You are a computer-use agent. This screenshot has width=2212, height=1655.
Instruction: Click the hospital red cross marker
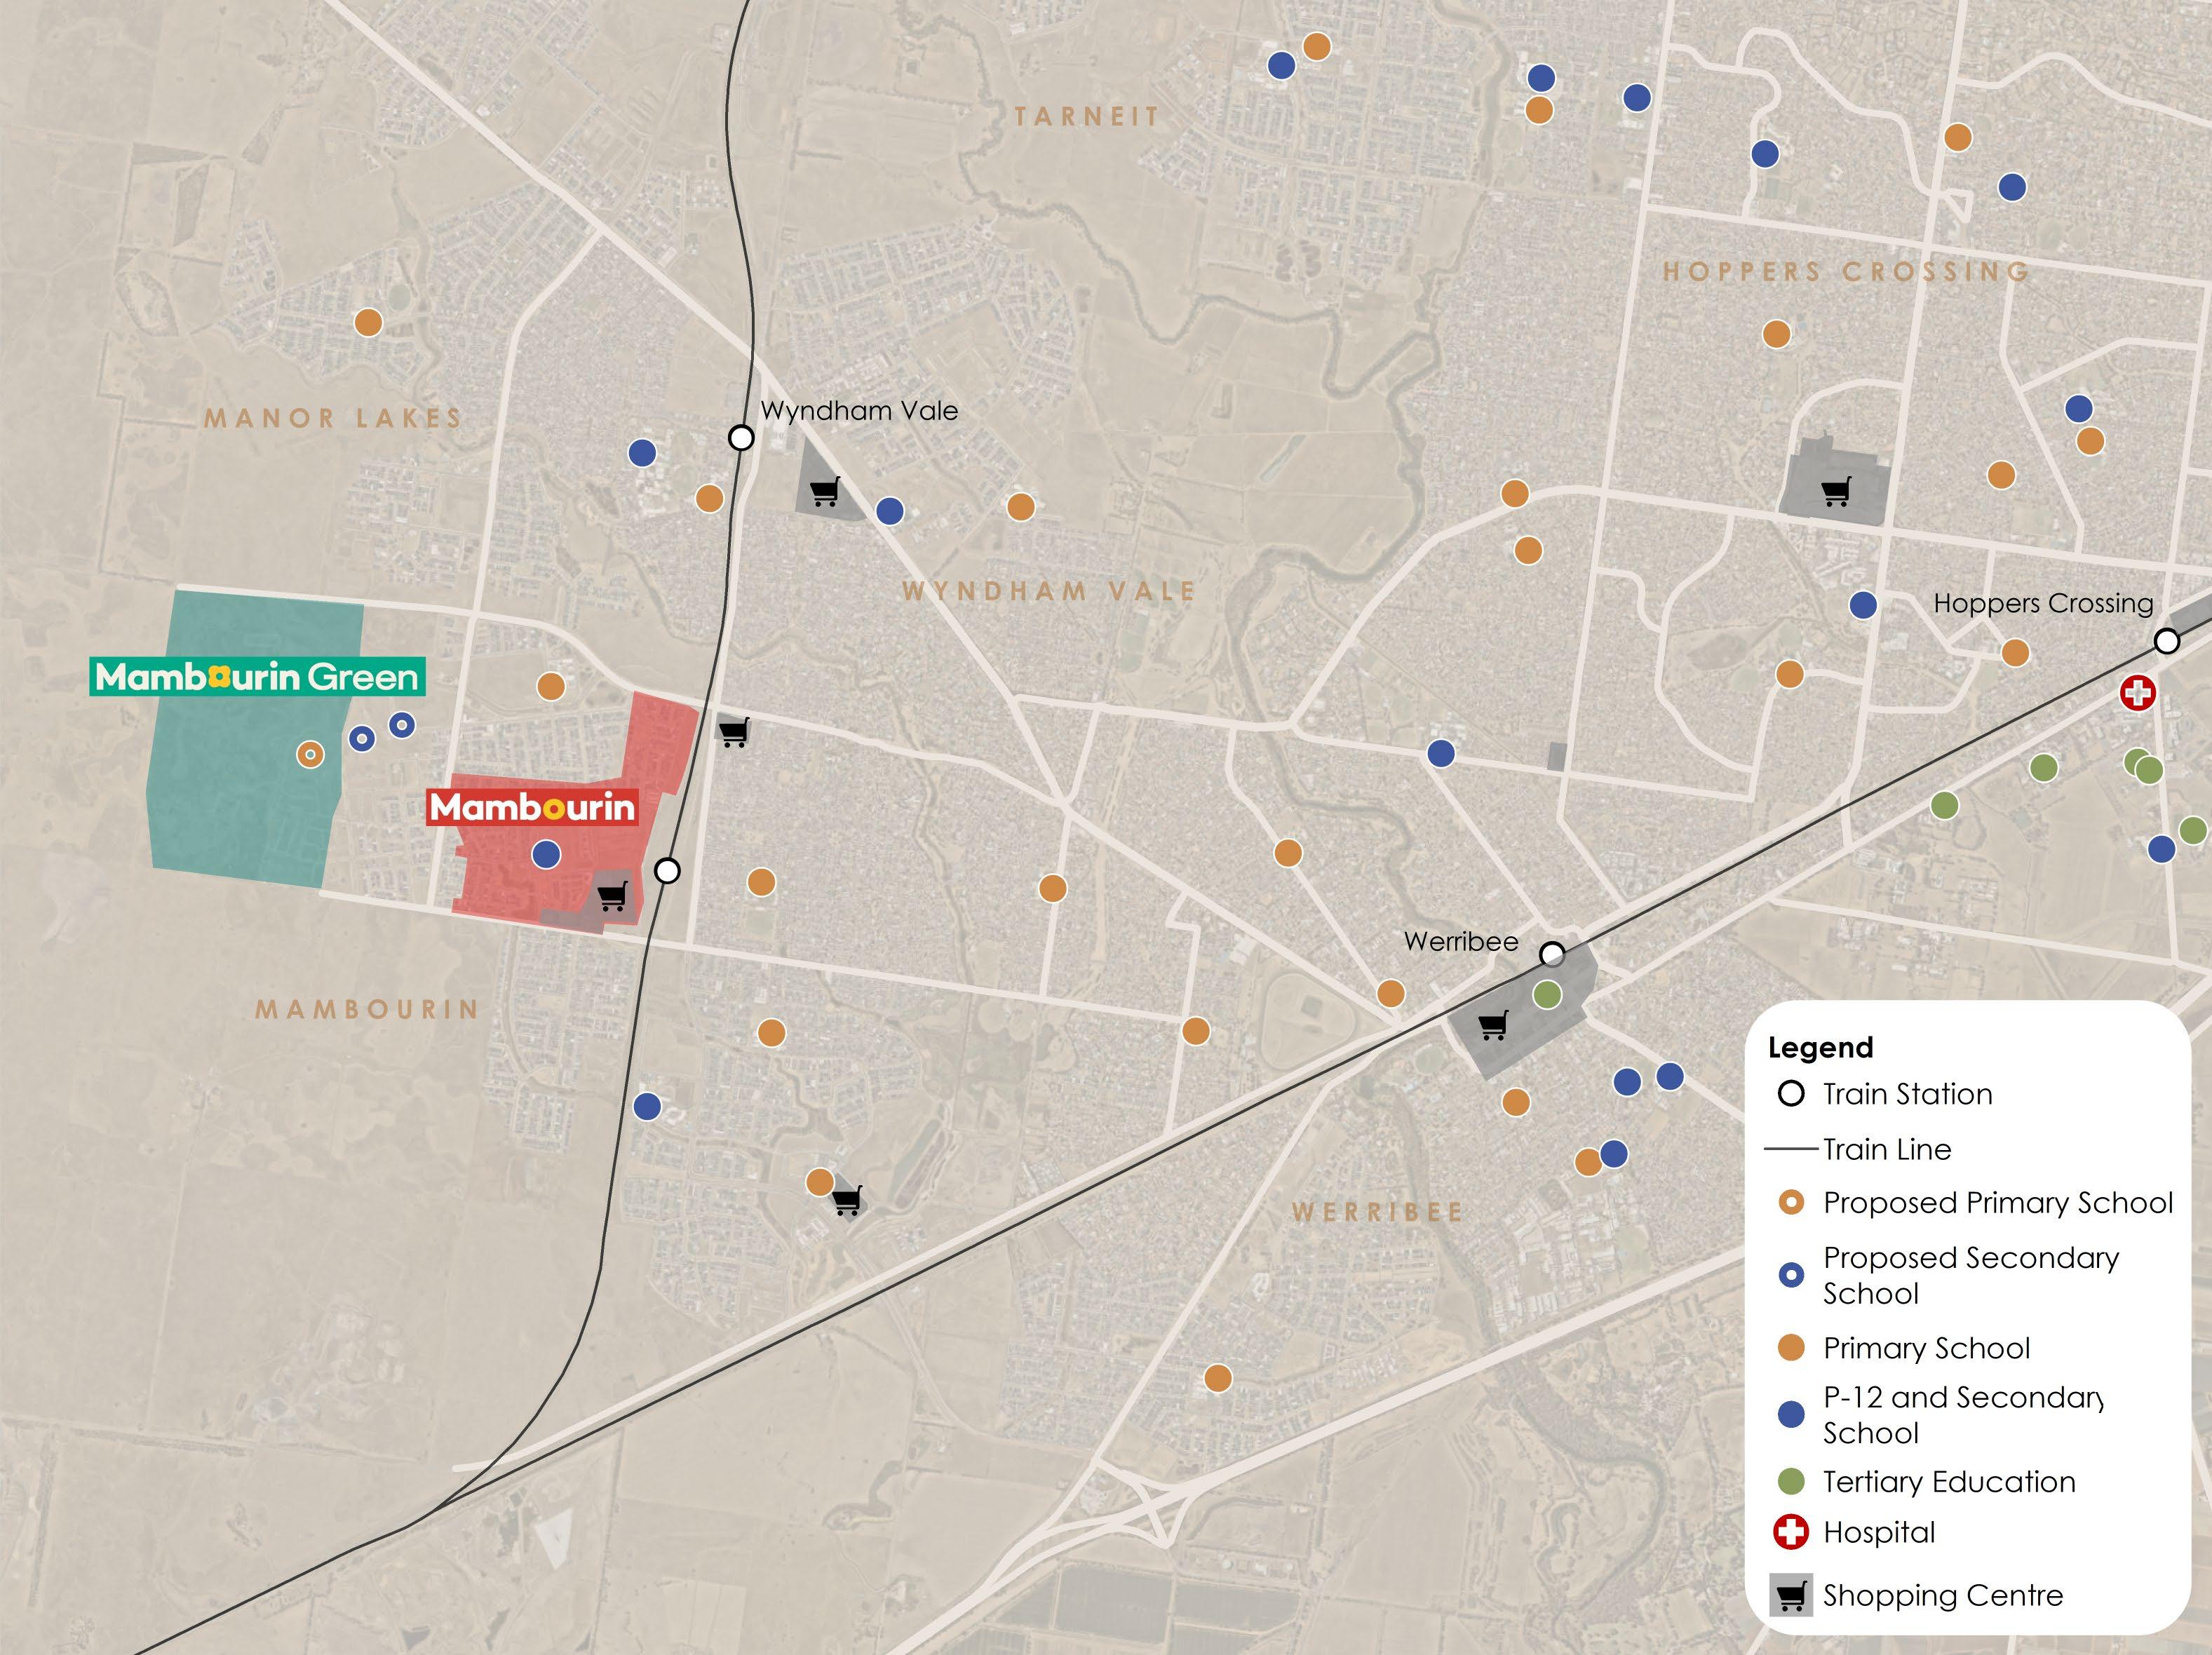click(x=2137, y=692)
